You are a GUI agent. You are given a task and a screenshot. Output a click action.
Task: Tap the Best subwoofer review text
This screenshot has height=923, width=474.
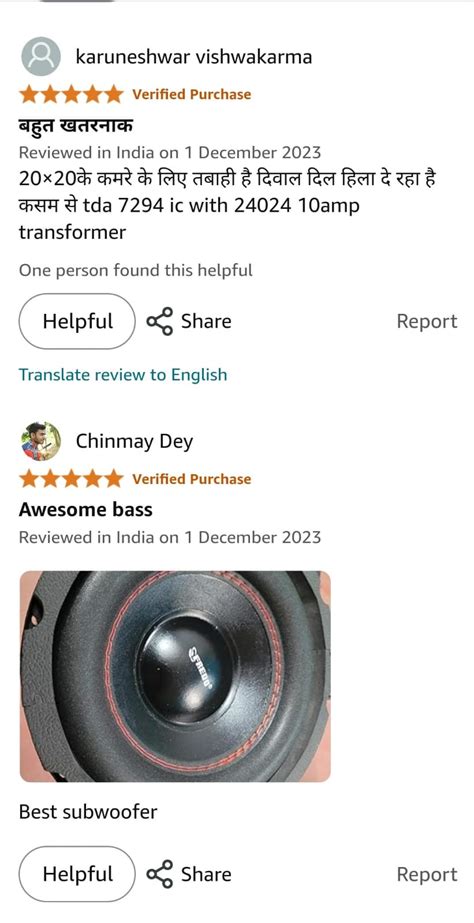click(x=88, y=812)
